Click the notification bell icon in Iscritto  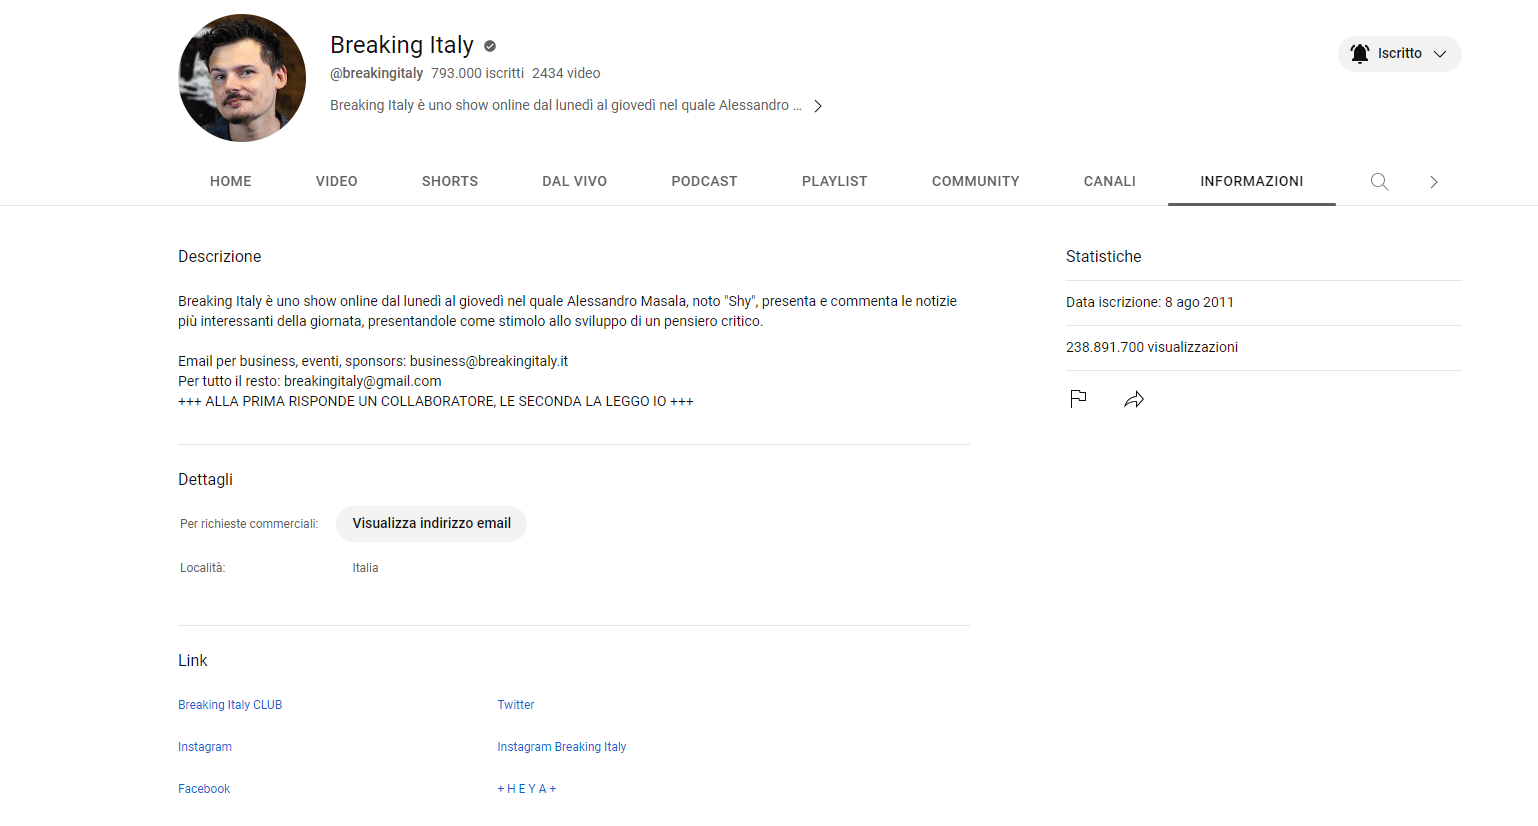(x=1360, y=54)
